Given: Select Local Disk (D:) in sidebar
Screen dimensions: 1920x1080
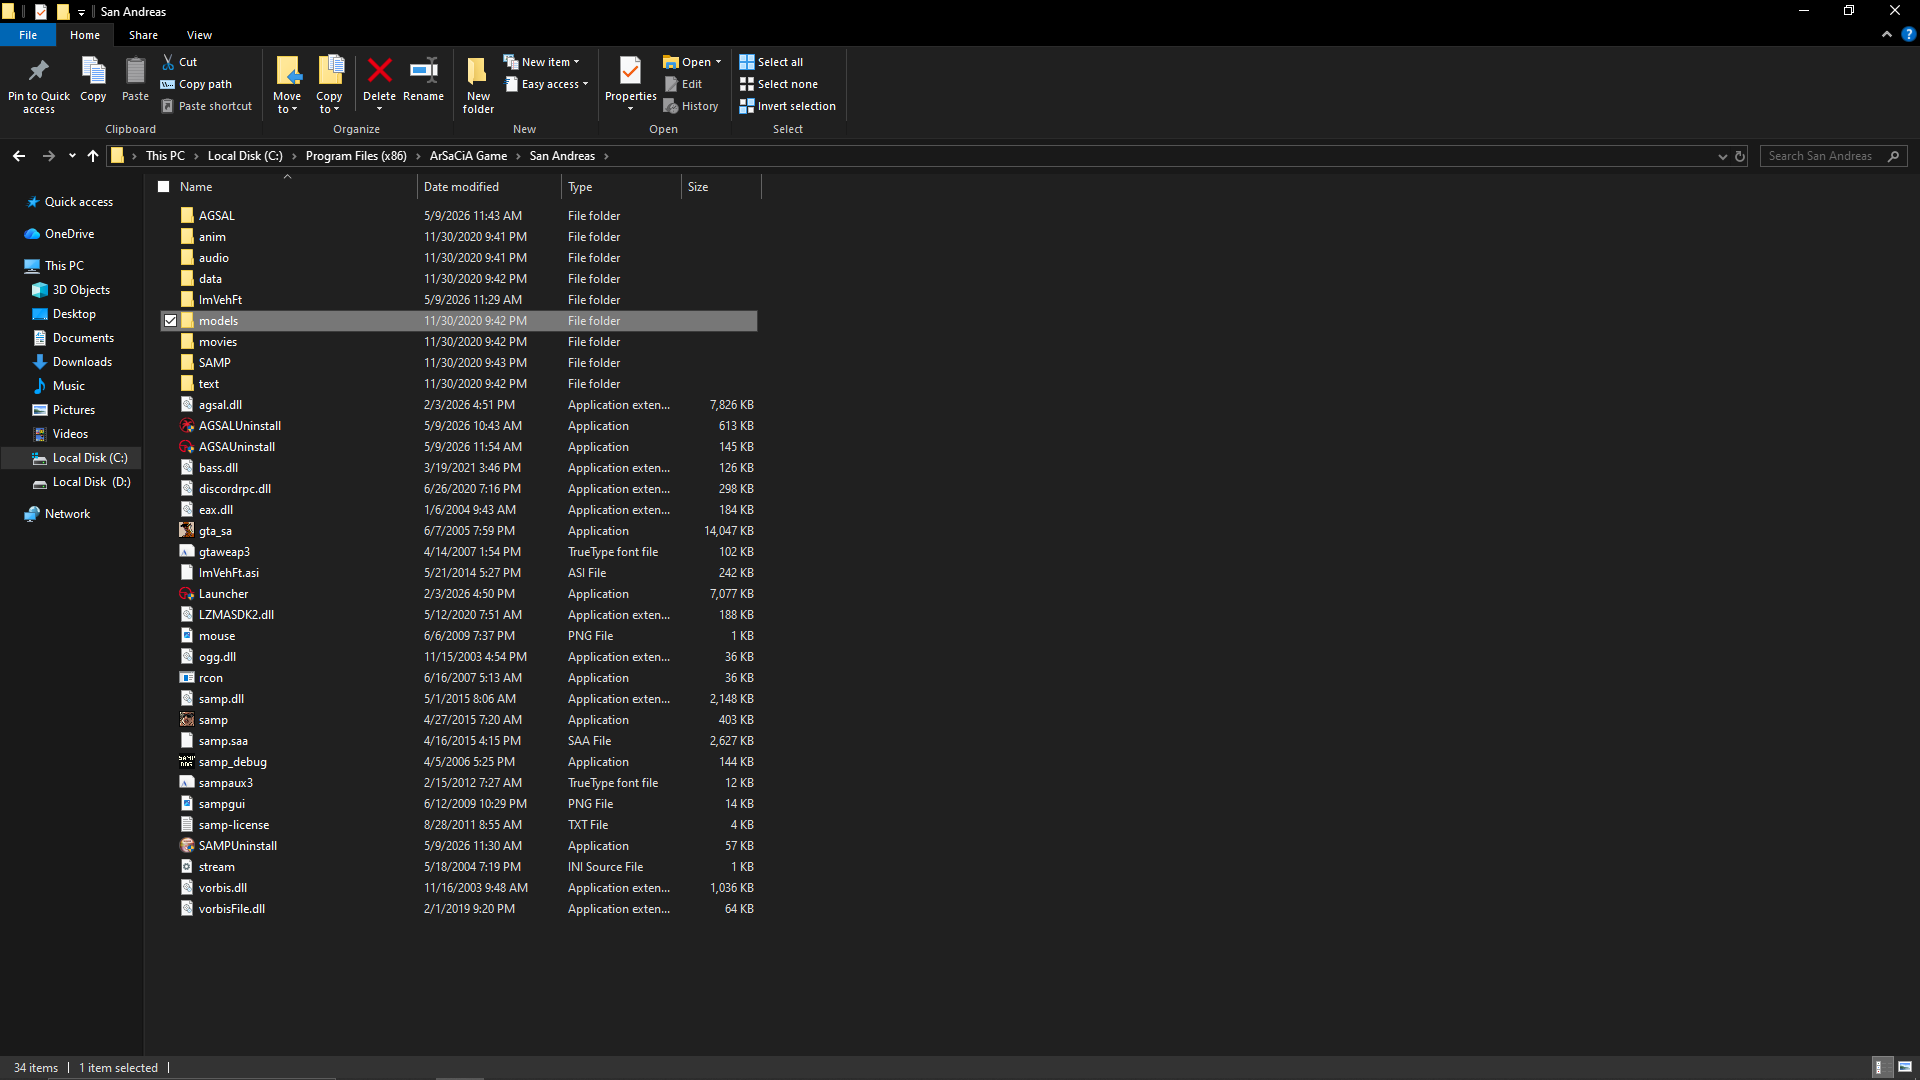Looking at the screenshot, I should 91,482.
